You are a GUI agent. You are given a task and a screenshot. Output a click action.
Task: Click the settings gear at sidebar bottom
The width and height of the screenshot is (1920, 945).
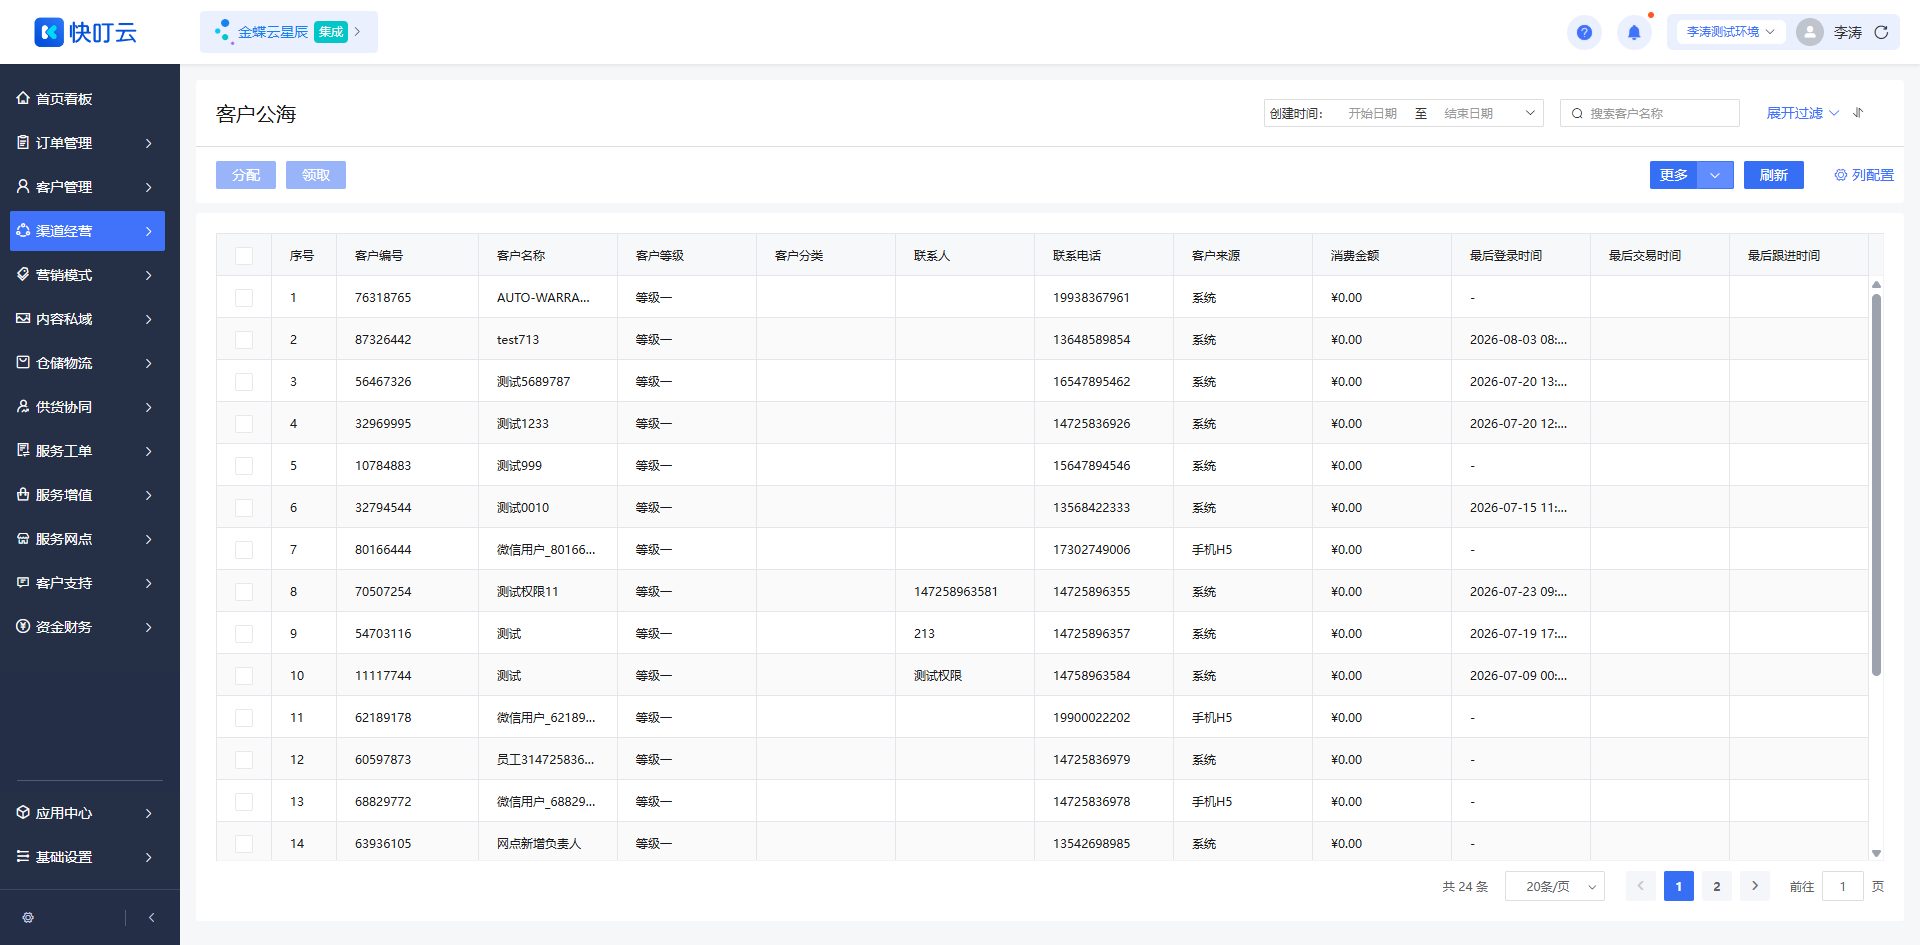[28, 917]
